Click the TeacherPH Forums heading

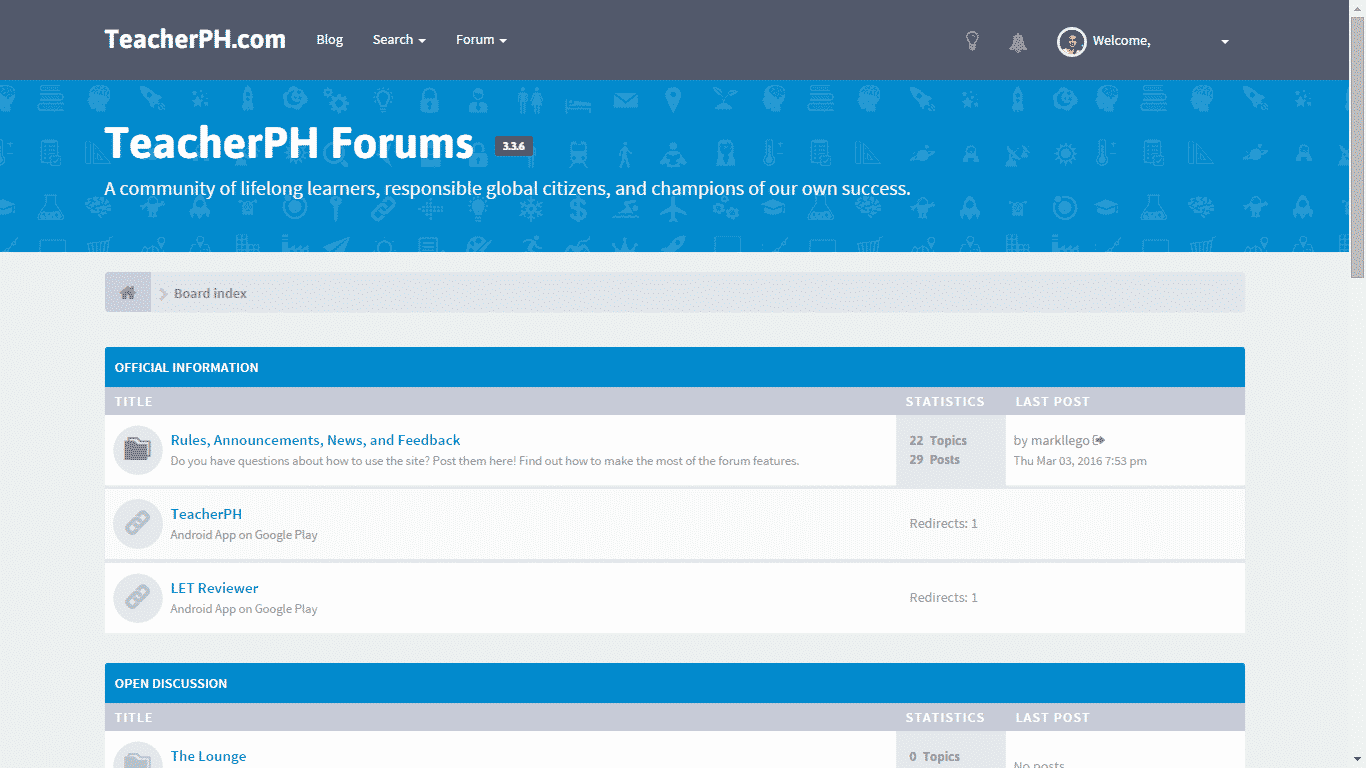tap(289, 143)
